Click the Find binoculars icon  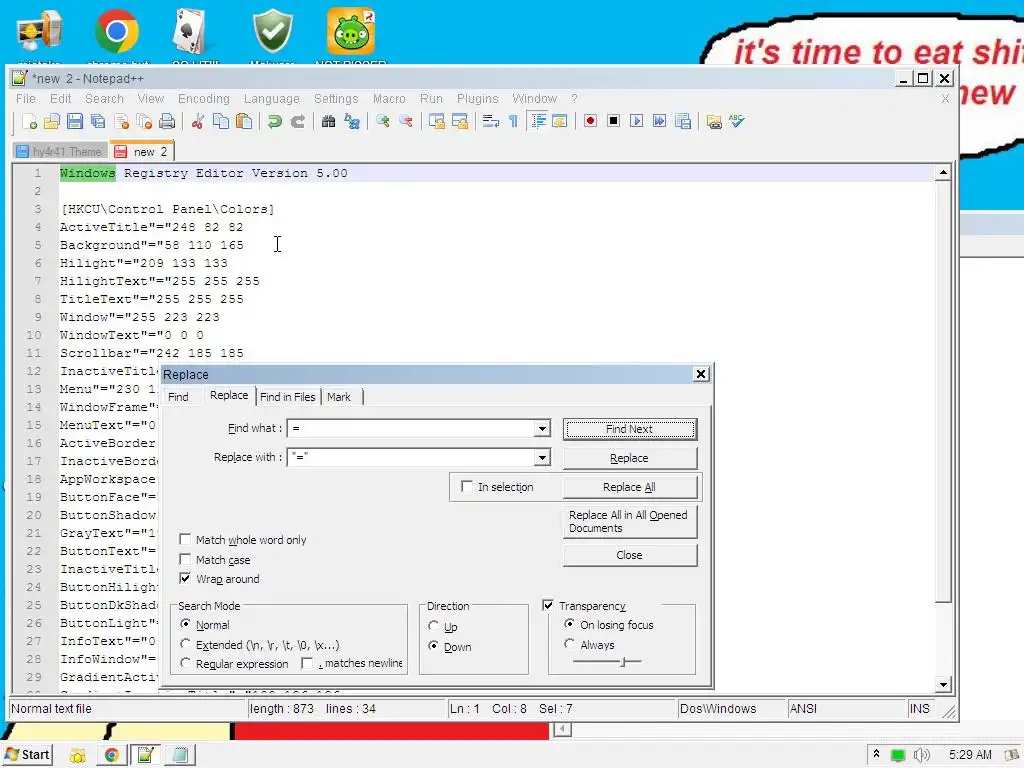tap(328, 121)
